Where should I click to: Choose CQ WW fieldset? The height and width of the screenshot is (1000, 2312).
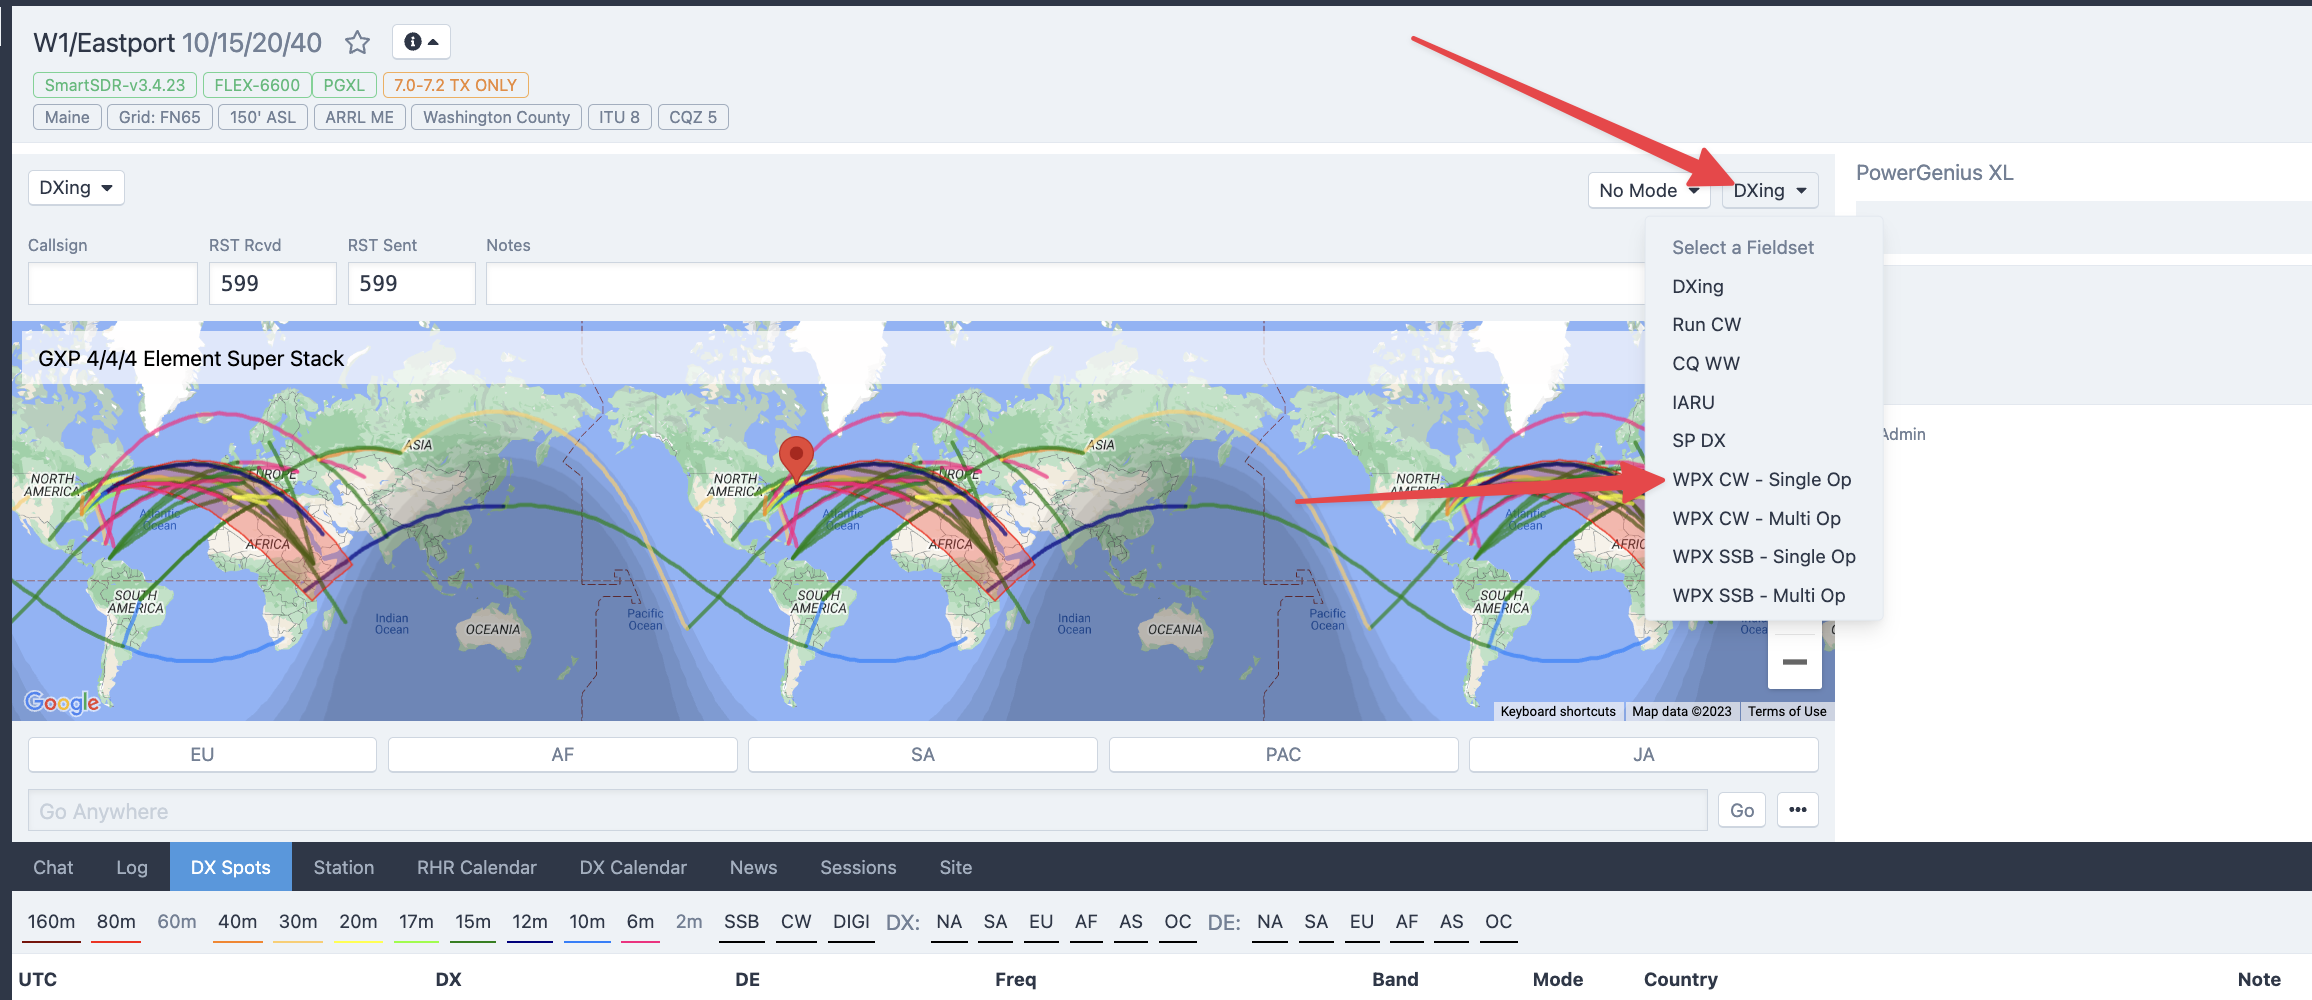[x=1706, y=364]
